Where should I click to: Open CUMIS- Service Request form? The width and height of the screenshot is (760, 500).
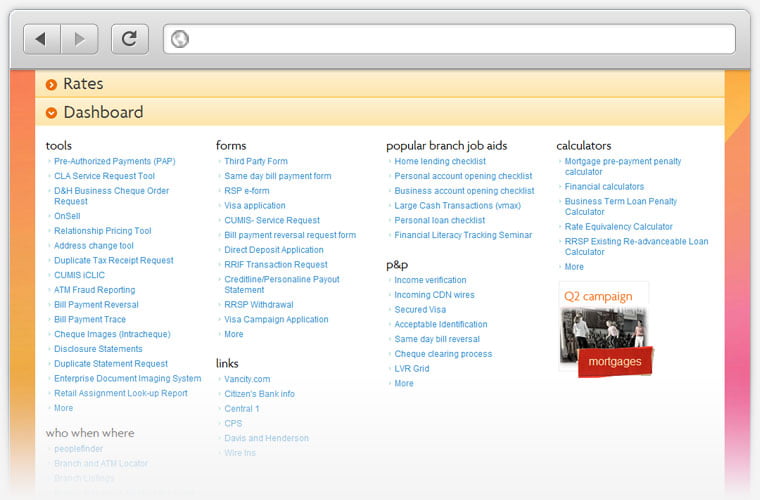click(x=272, y=220)
